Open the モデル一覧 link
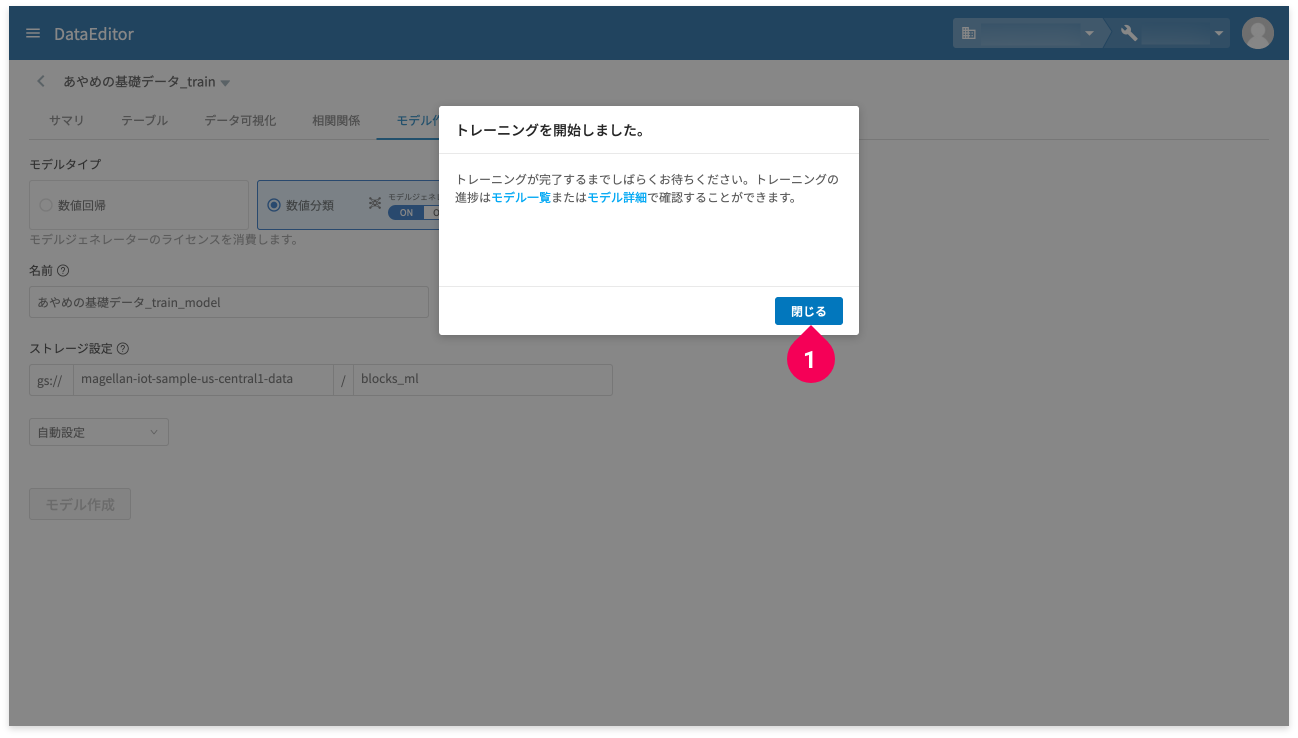Viewport: 1298px width, 738px height. (521, 197)
